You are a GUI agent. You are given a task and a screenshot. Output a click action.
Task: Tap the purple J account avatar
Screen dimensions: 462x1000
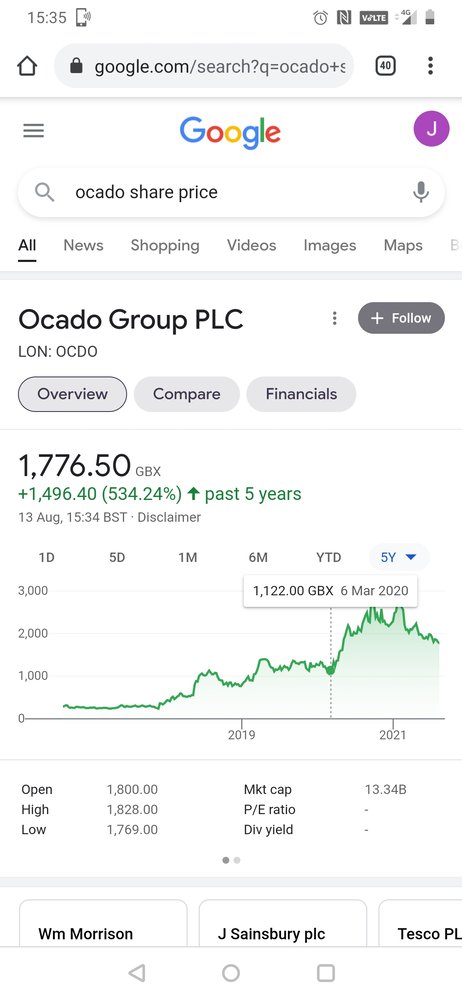pos(431,129)
